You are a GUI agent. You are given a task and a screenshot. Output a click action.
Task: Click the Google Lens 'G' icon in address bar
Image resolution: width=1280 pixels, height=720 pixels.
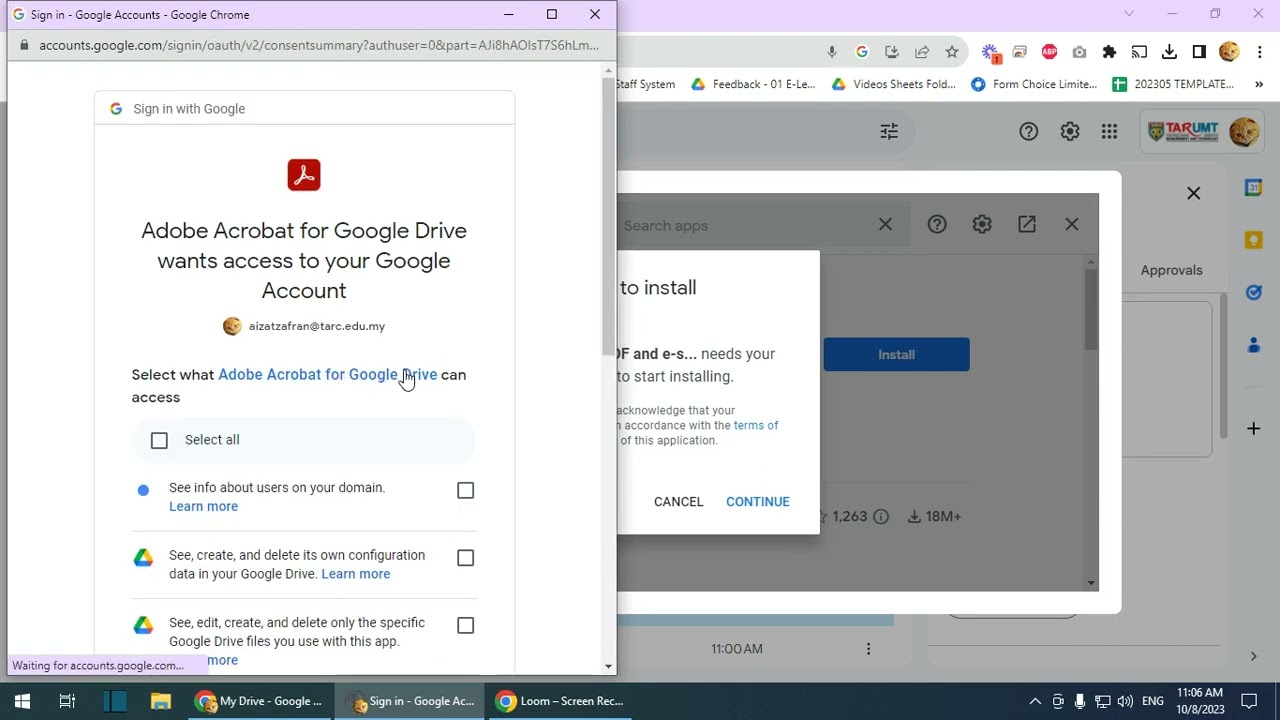click(862, 52)
